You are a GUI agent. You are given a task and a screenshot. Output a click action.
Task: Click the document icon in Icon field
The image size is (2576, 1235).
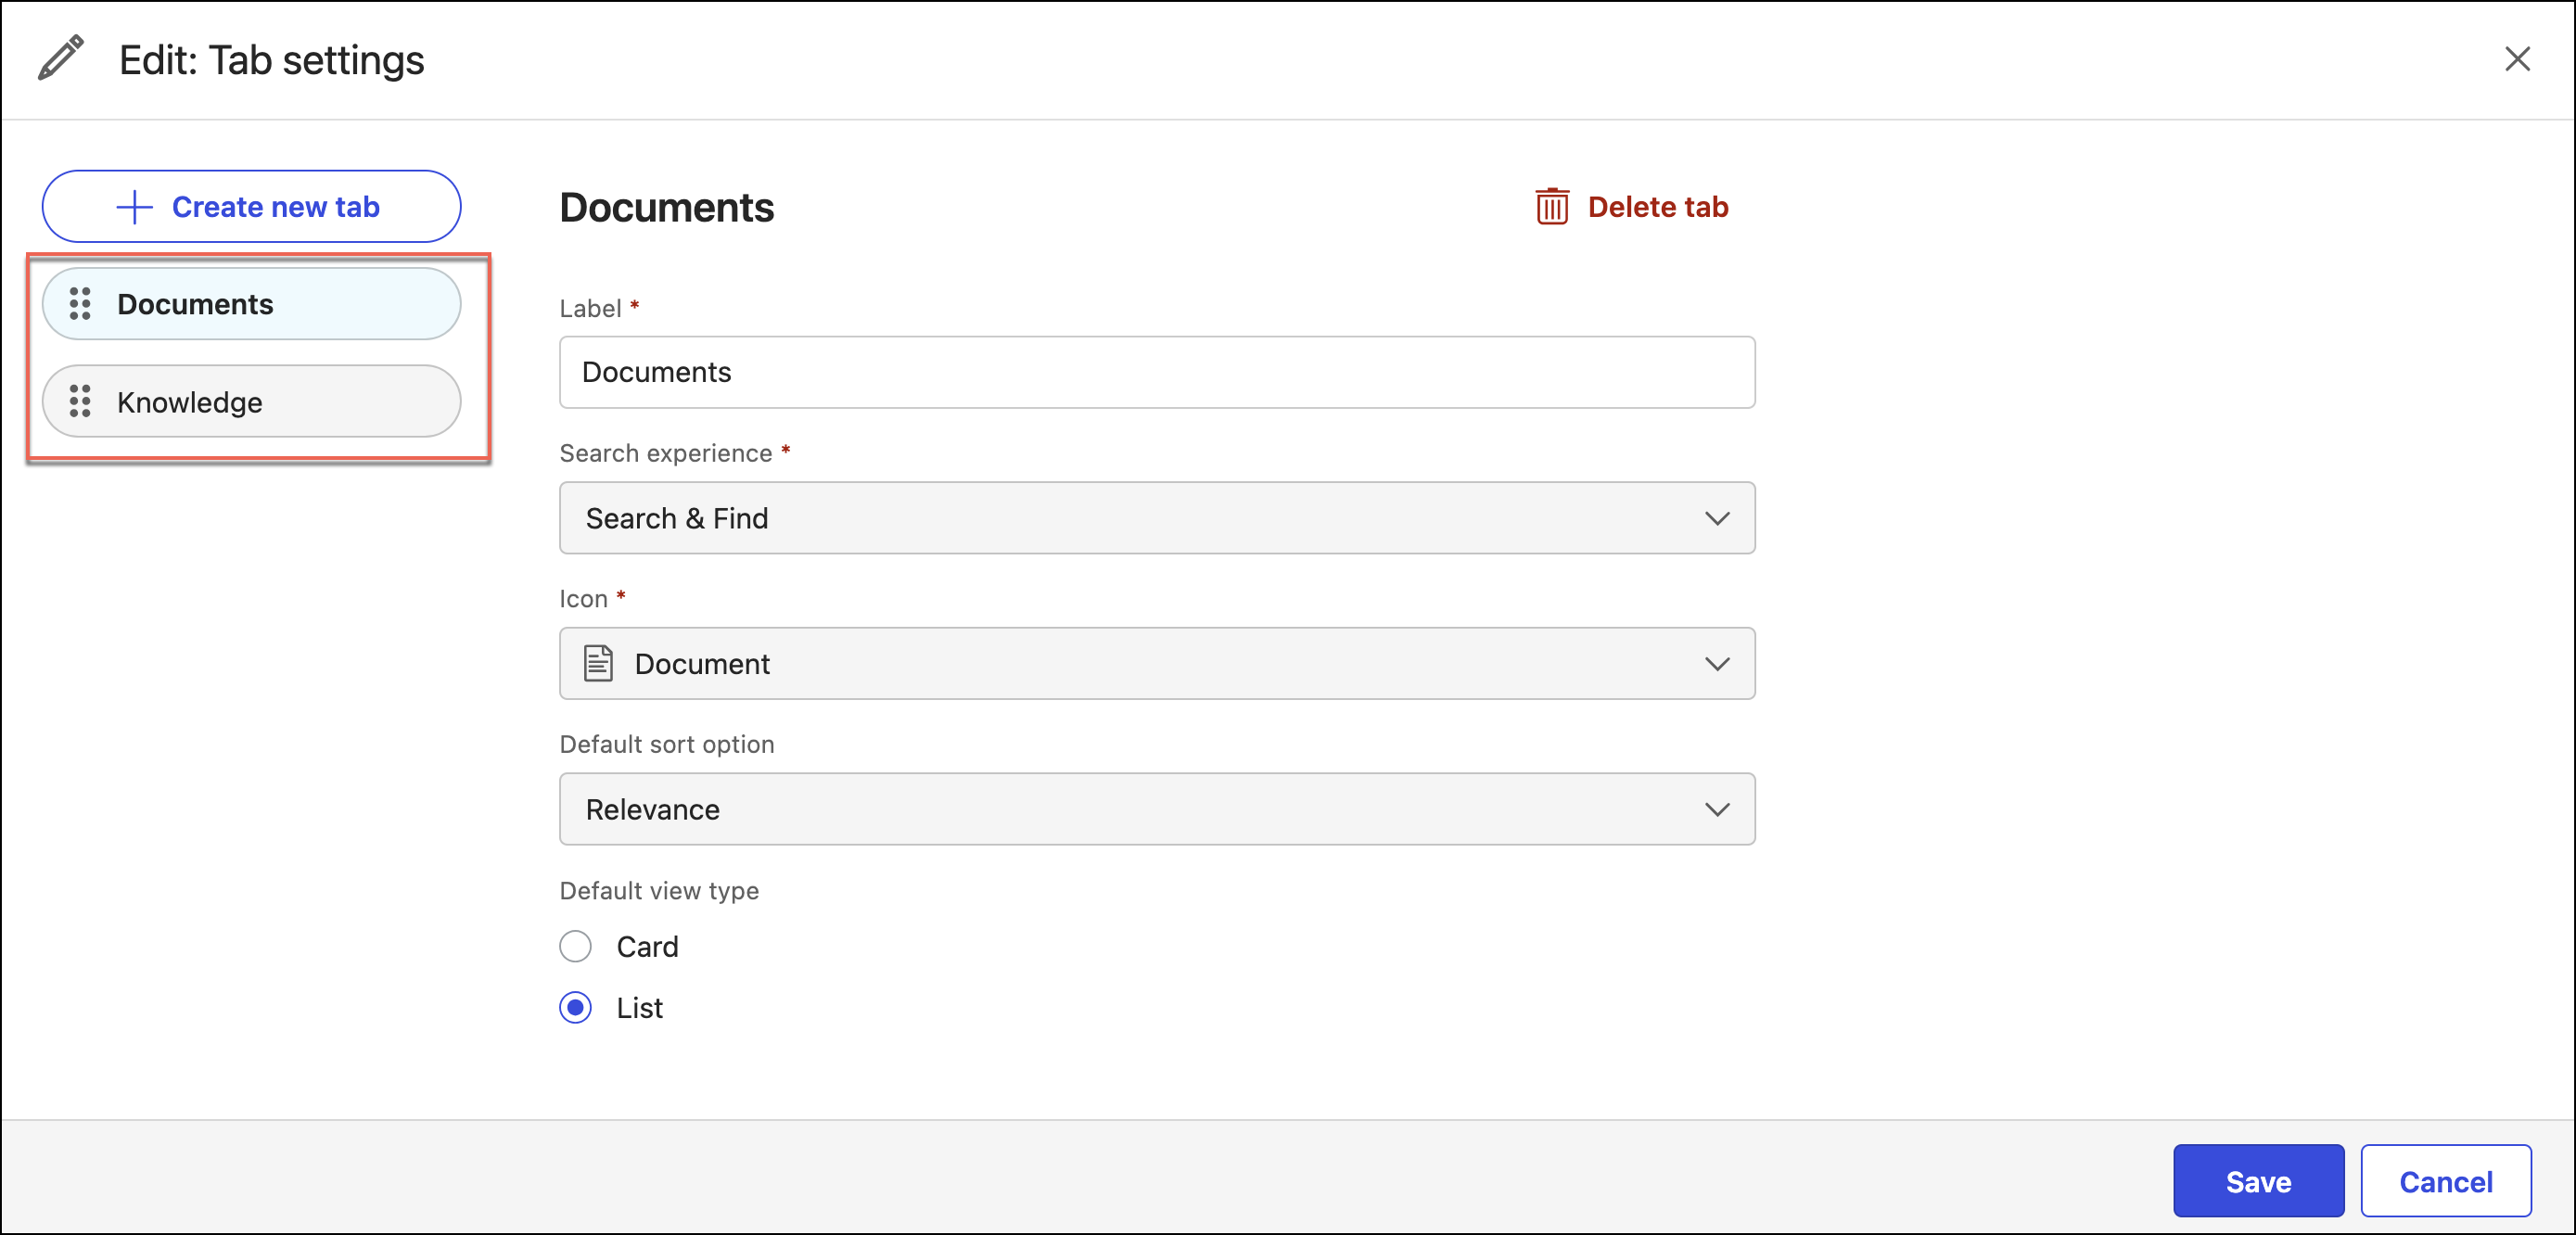point(598,664)
